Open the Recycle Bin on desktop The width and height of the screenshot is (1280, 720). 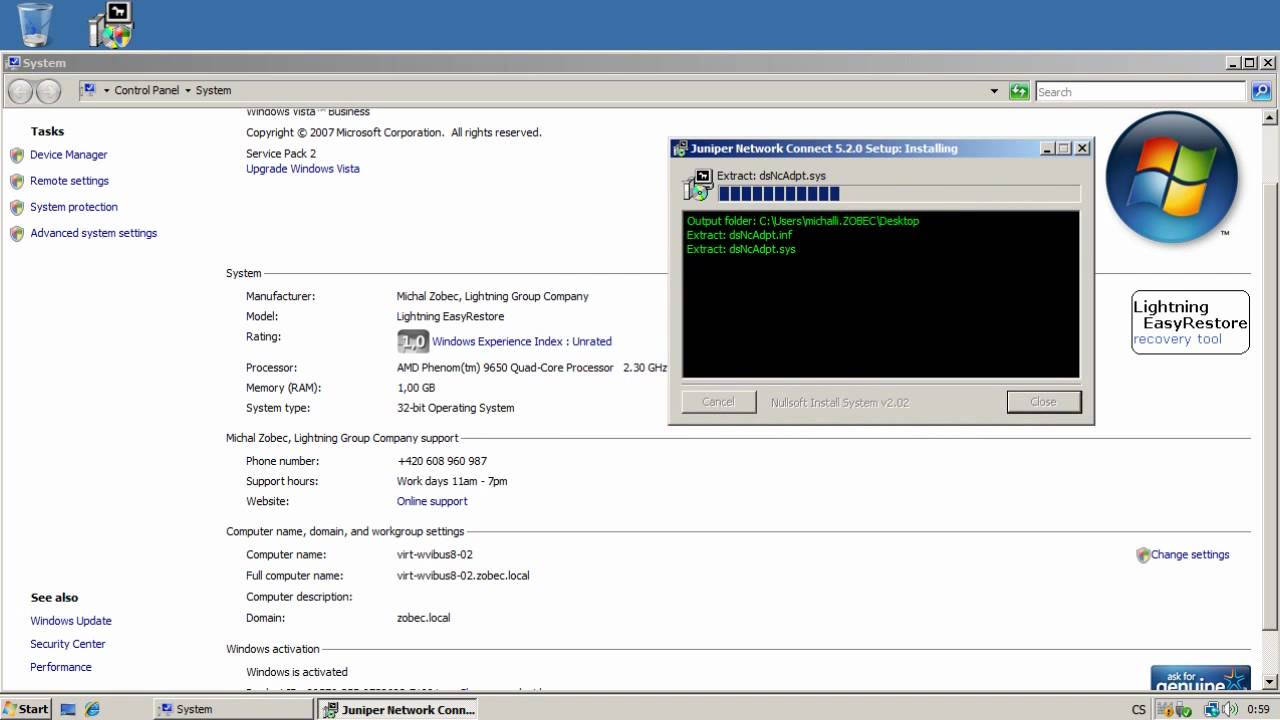click(35, 25)
